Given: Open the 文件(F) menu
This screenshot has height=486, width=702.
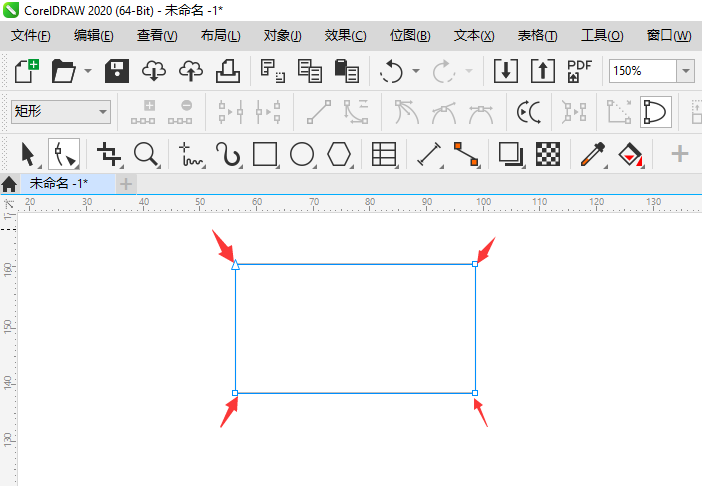Looking at the screenshot, I should (x=30, y=35).
